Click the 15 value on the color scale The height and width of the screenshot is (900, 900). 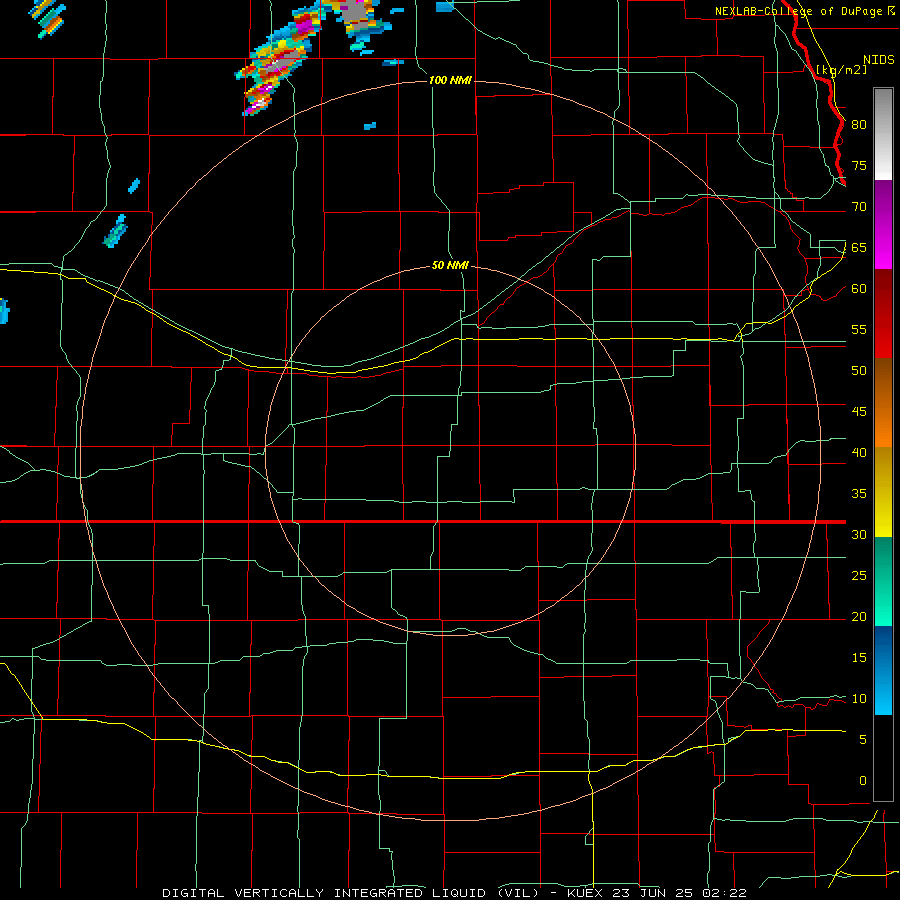[x=859, y=658]
